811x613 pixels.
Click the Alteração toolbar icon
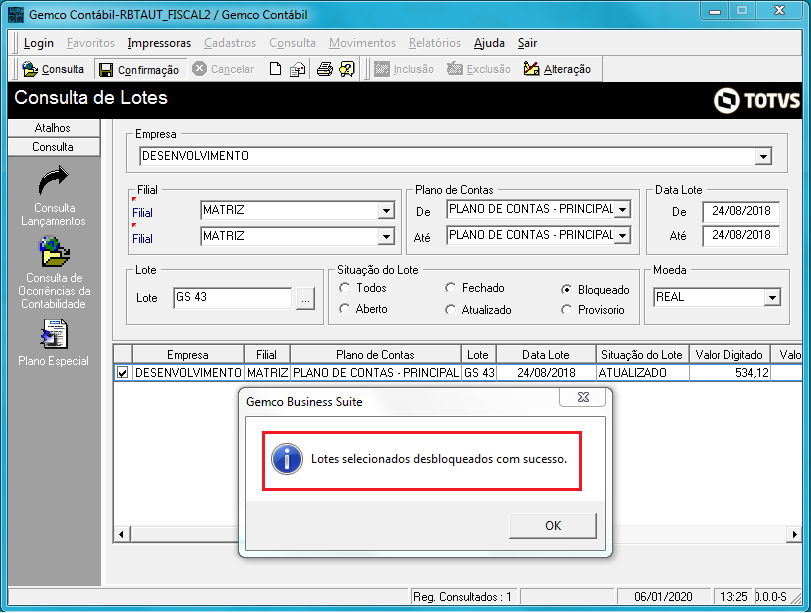pos(531,69)
